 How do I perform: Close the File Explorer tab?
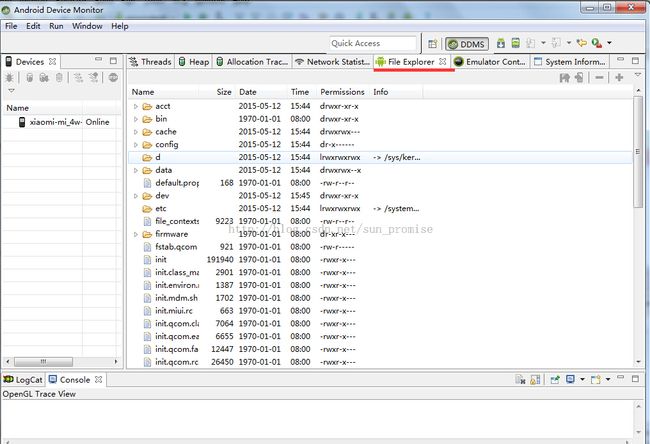click(443, 61)
